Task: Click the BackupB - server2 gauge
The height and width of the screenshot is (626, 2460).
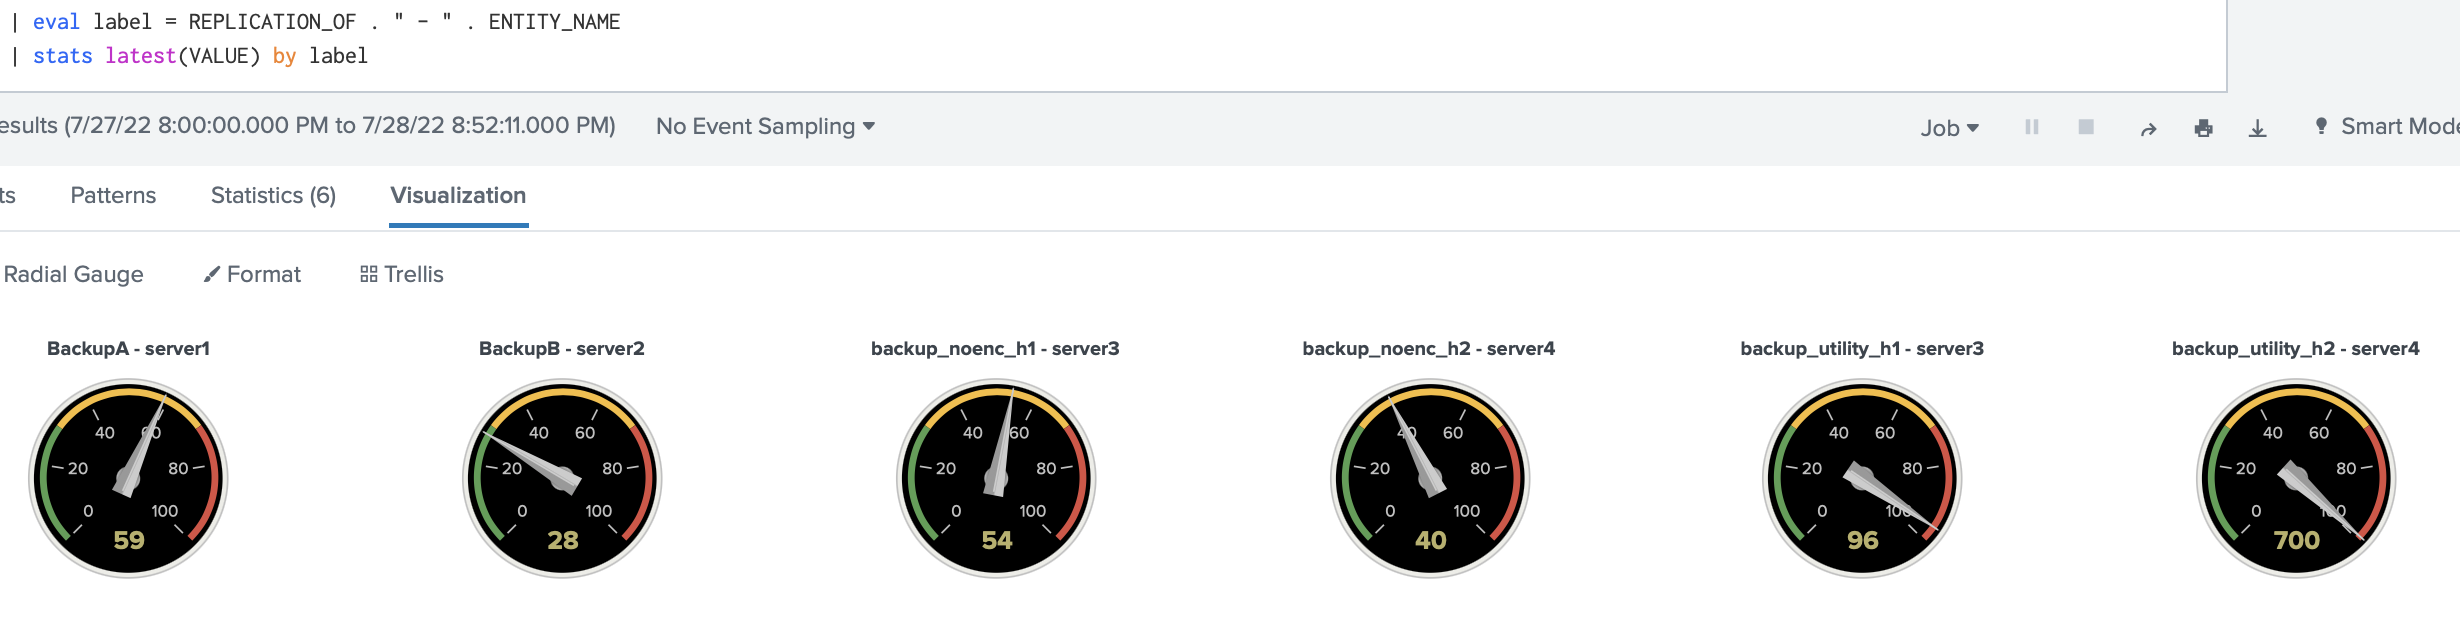Action: point(562,478)
